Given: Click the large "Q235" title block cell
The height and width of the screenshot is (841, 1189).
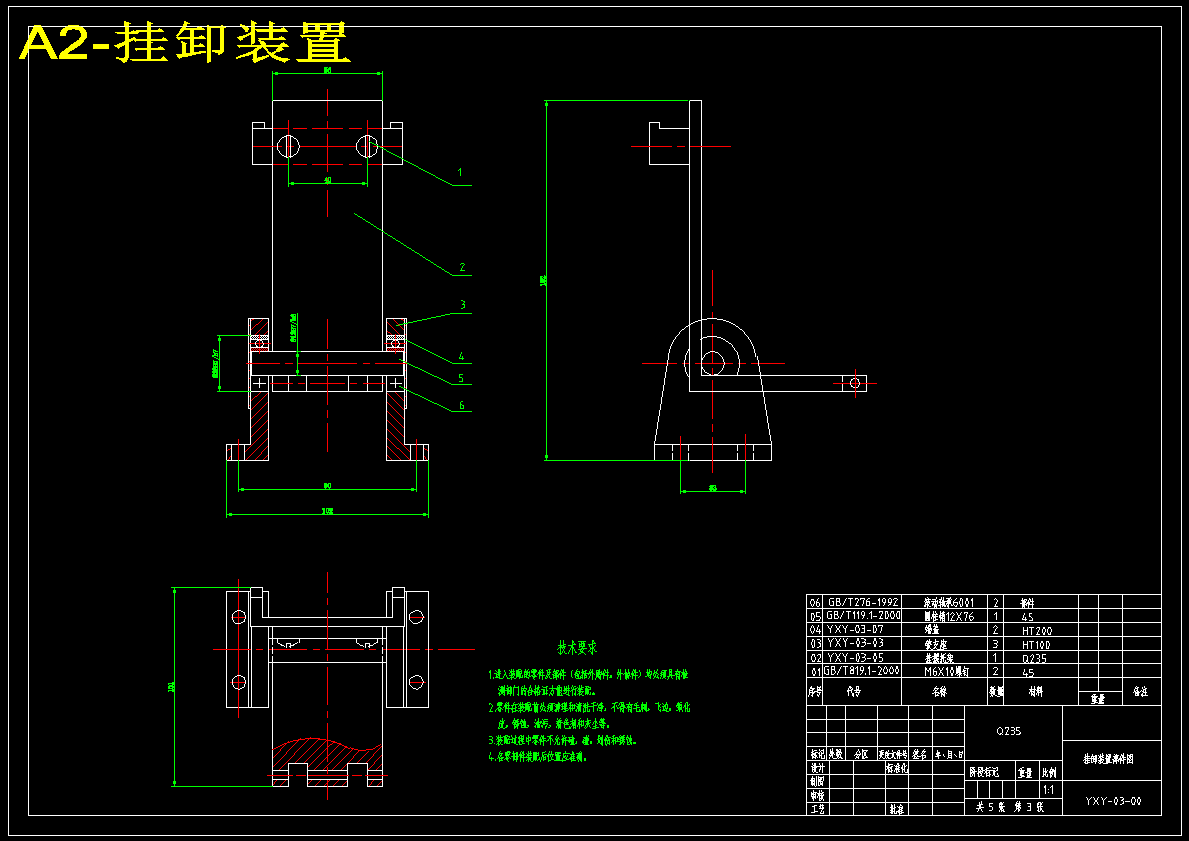Looking at the screenshot, I should click(x=1009, y=732).
